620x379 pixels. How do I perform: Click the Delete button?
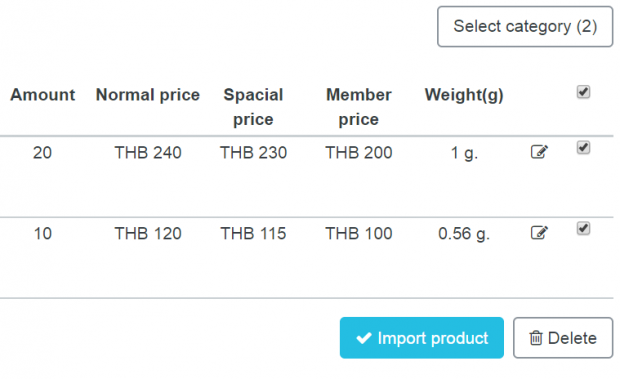[x=563, y=338]
